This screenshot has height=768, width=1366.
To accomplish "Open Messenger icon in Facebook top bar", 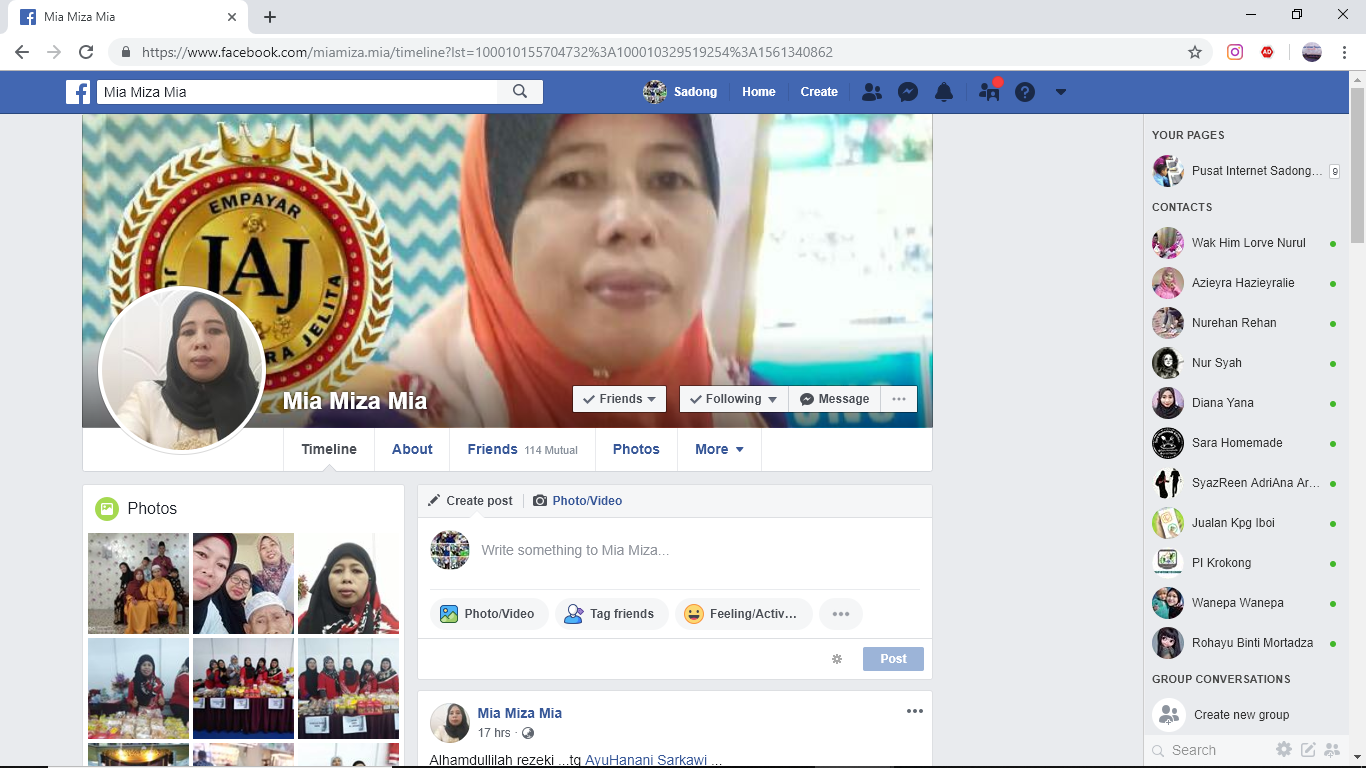I will click(908, 92).
